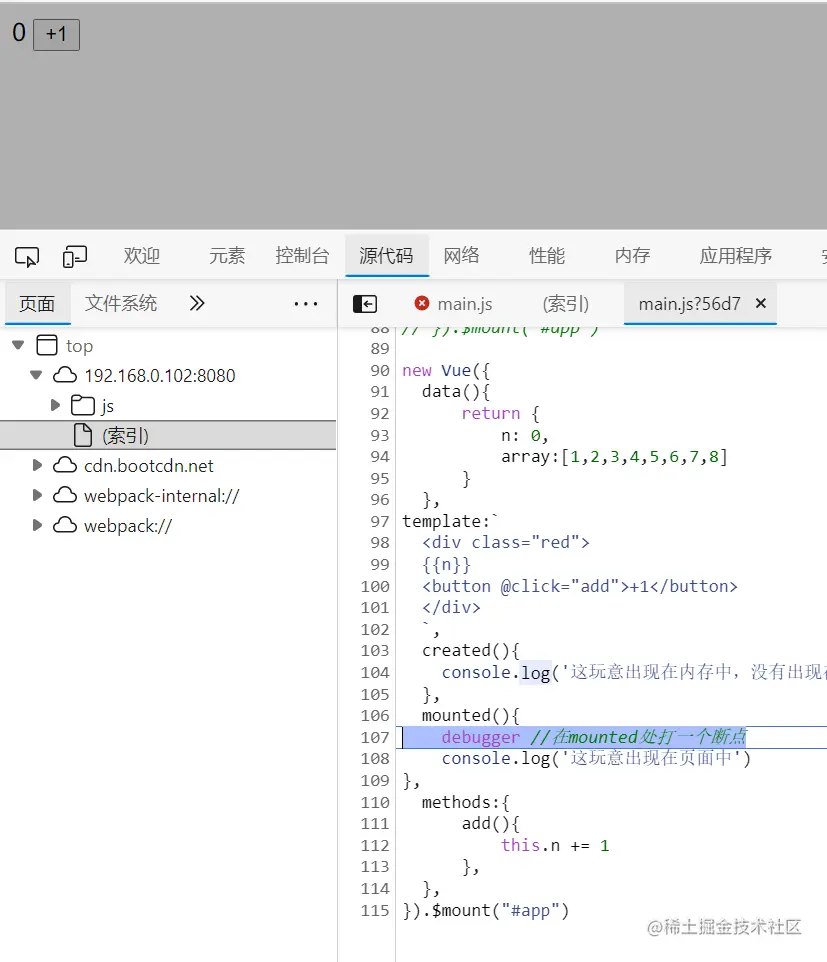Click the 'debugger' keyword in code

480,737
